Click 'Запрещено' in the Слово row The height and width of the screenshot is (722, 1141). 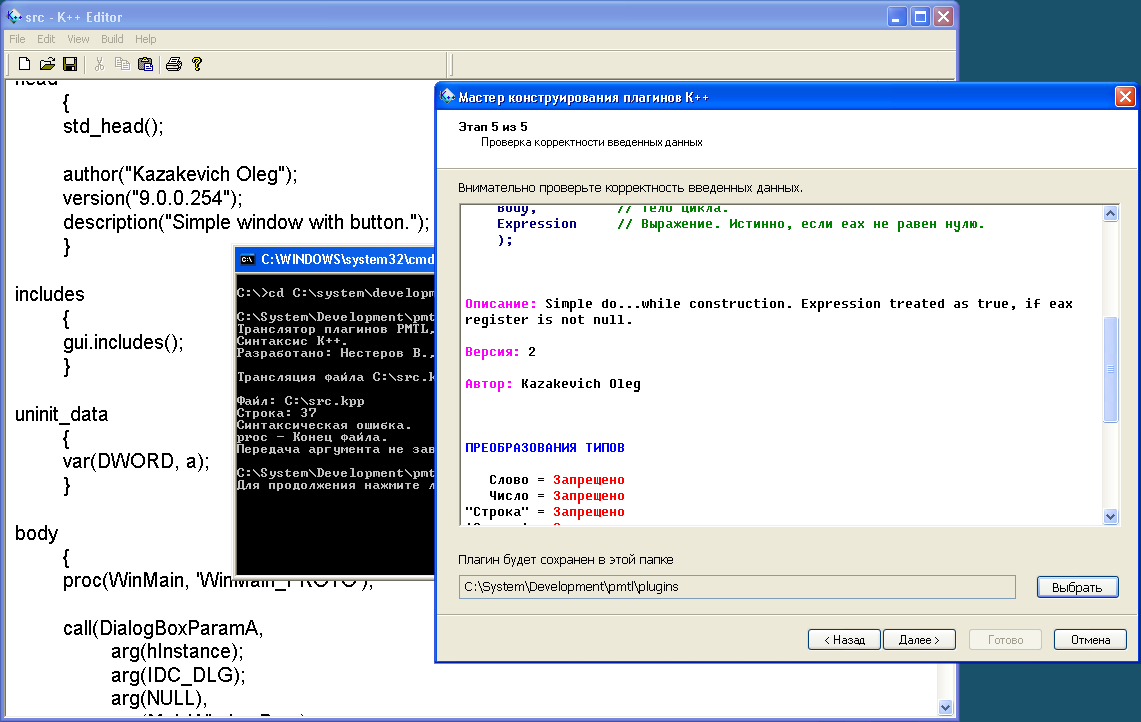click(589, 480)
